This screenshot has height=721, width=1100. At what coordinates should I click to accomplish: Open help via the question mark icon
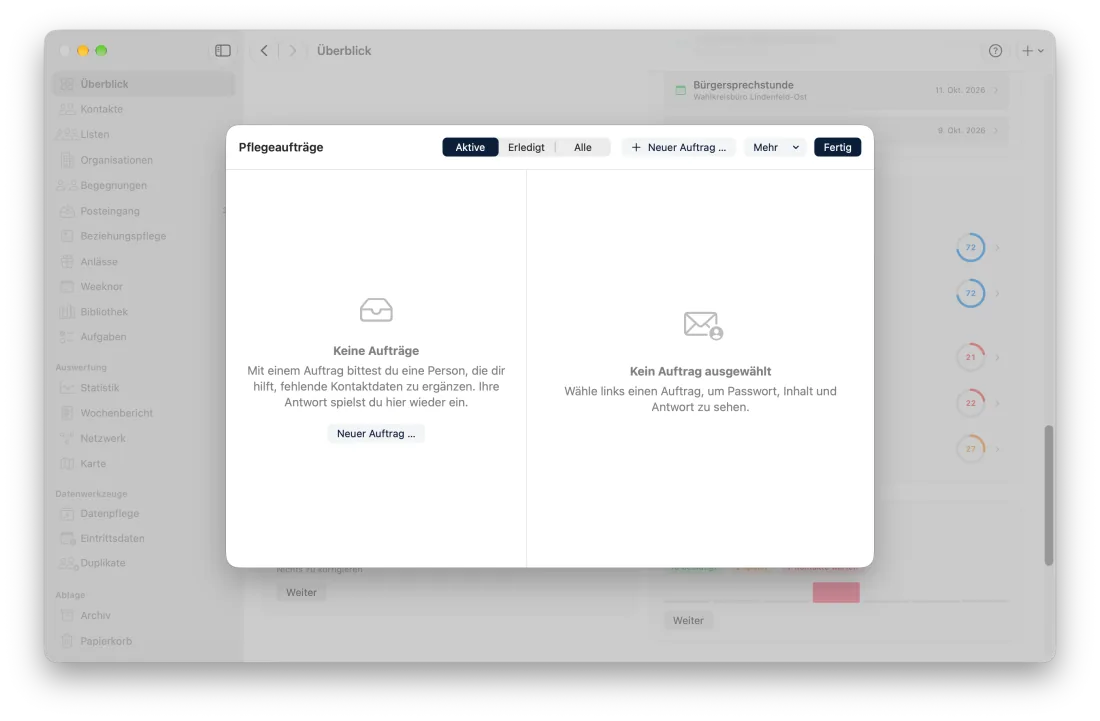995,50
